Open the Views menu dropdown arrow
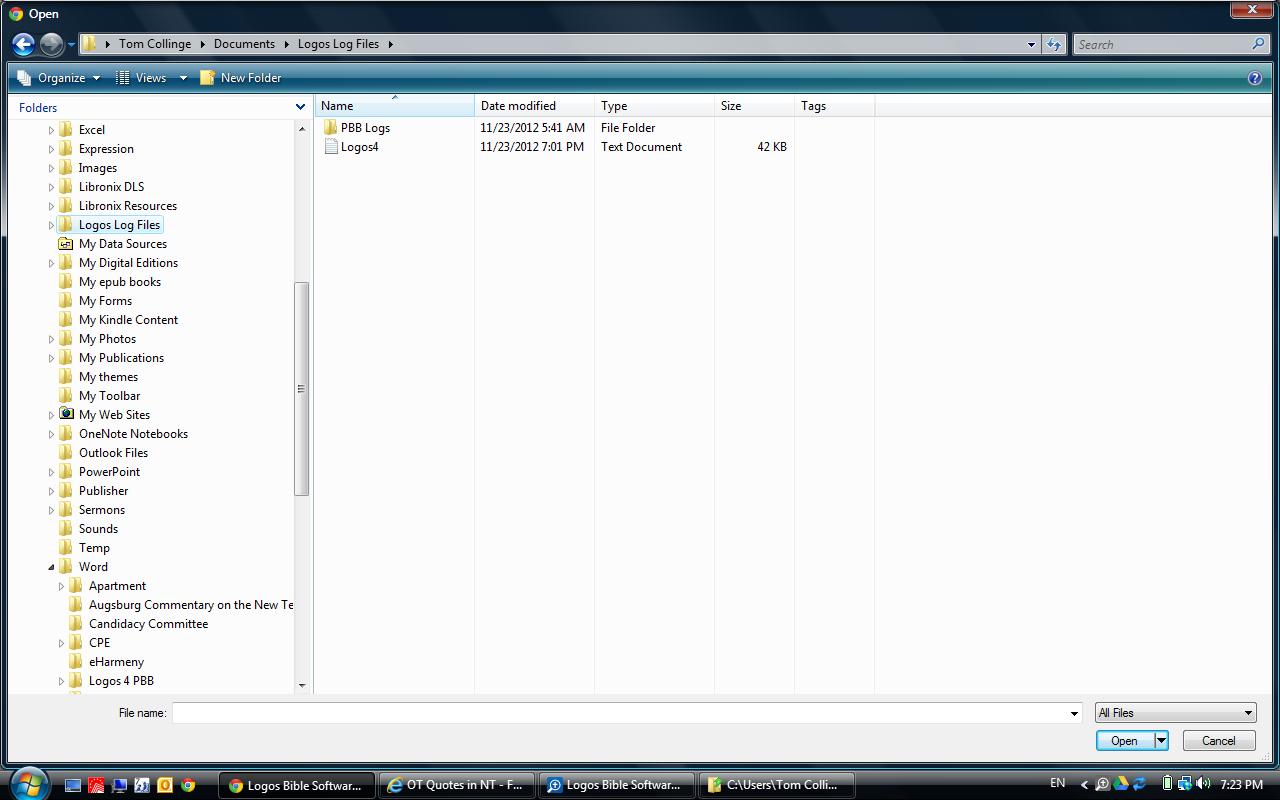 pyautogui.click(x=183, y=78)
